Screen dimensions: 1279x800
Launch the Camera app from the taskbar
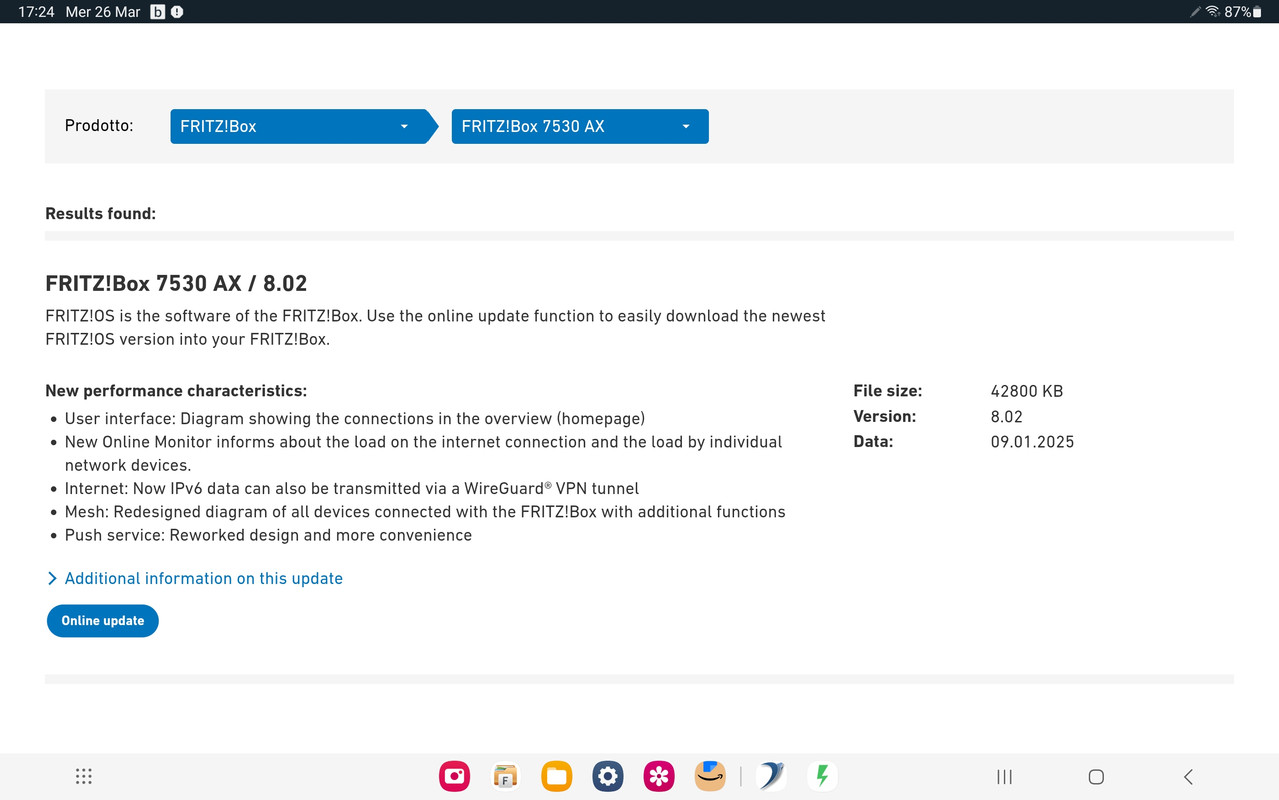(x=455, y=776)
